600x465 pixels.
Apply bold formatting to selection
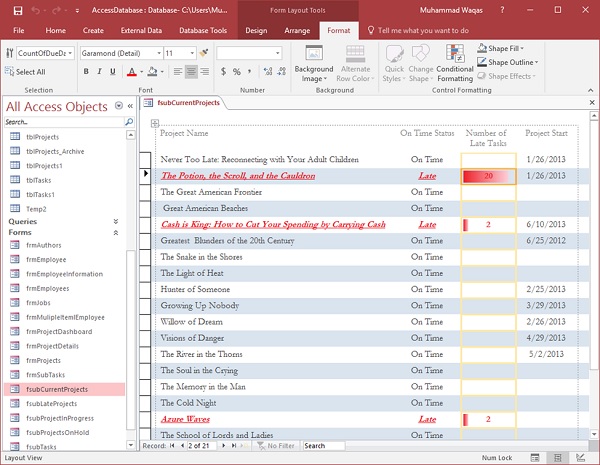click(x=86, y=72)
